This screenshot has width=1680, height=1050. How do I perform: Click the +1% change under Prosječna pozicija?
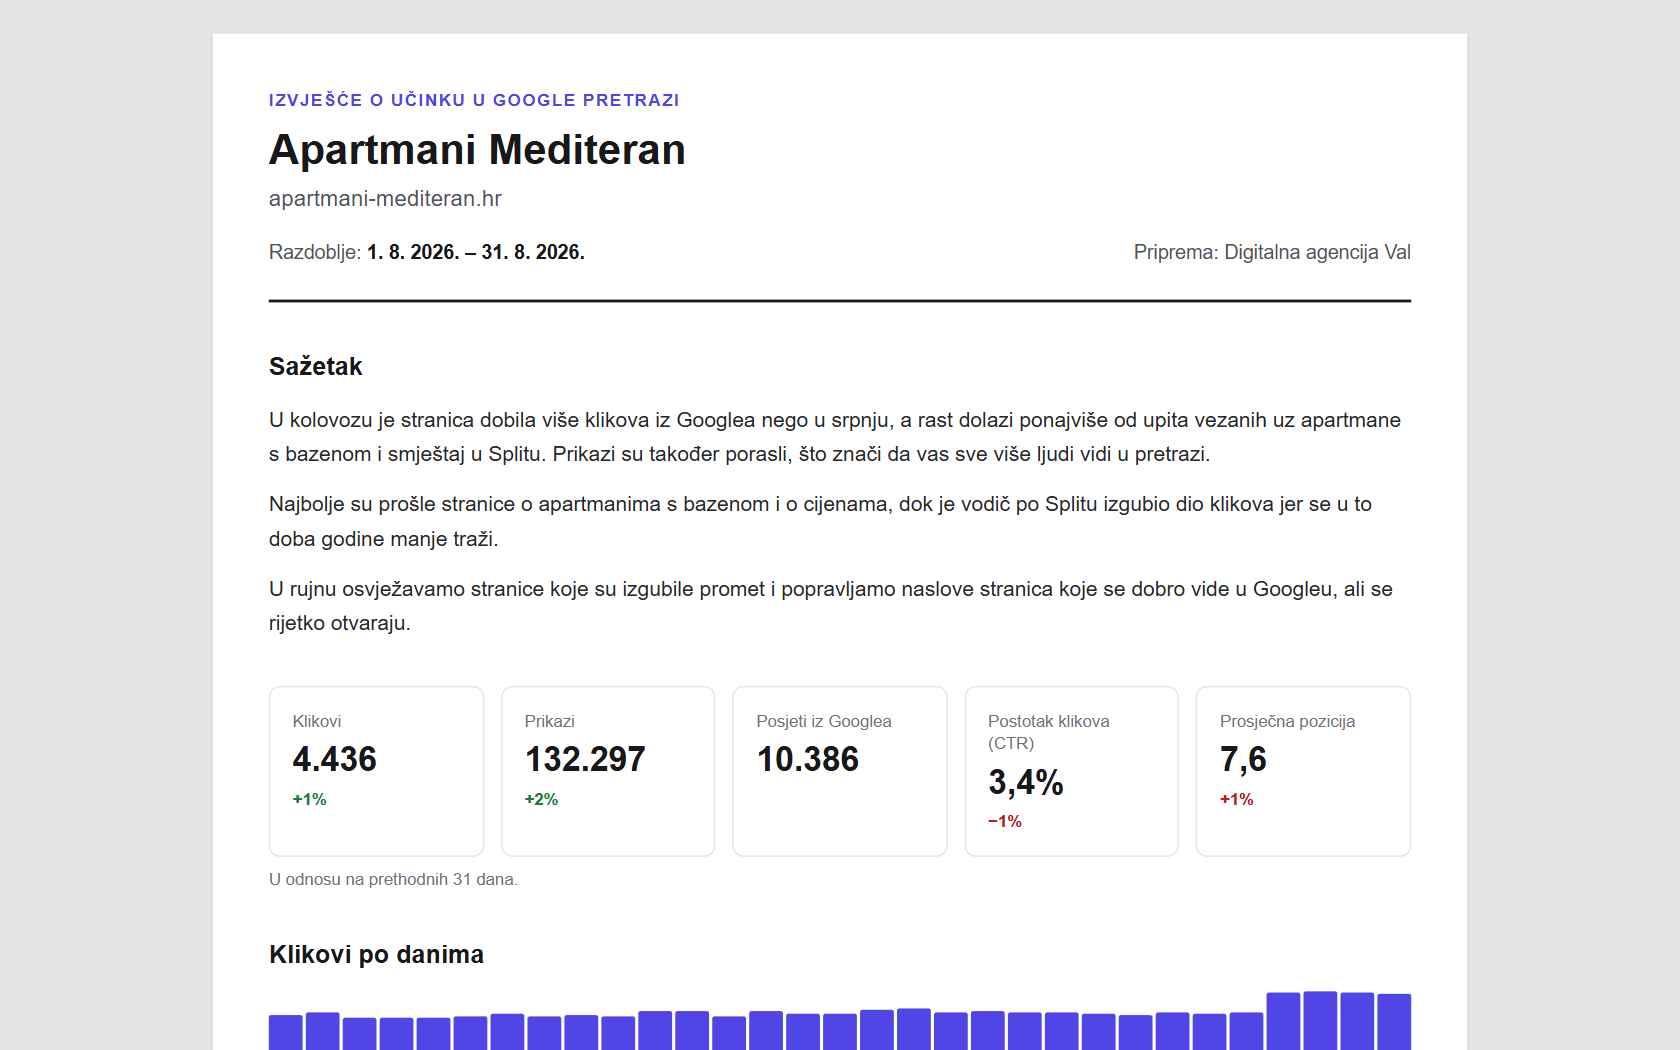point(1237,799)
